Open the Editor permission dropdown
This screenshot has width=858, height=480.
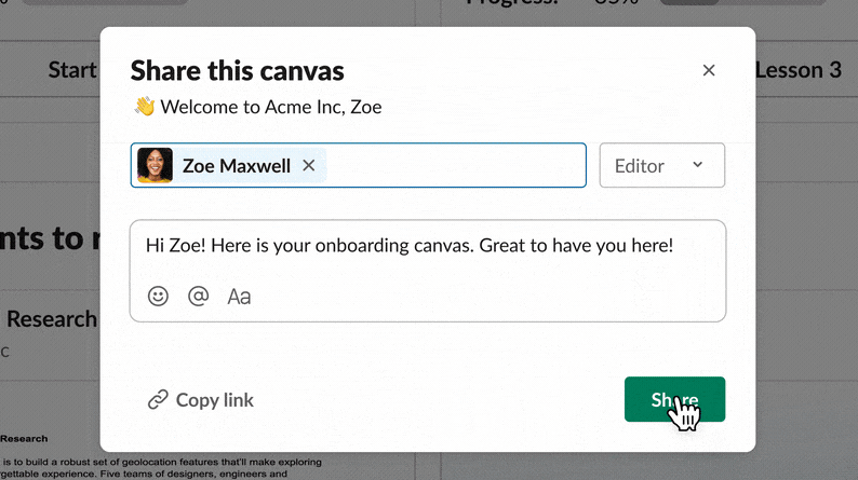click(661, 166)
